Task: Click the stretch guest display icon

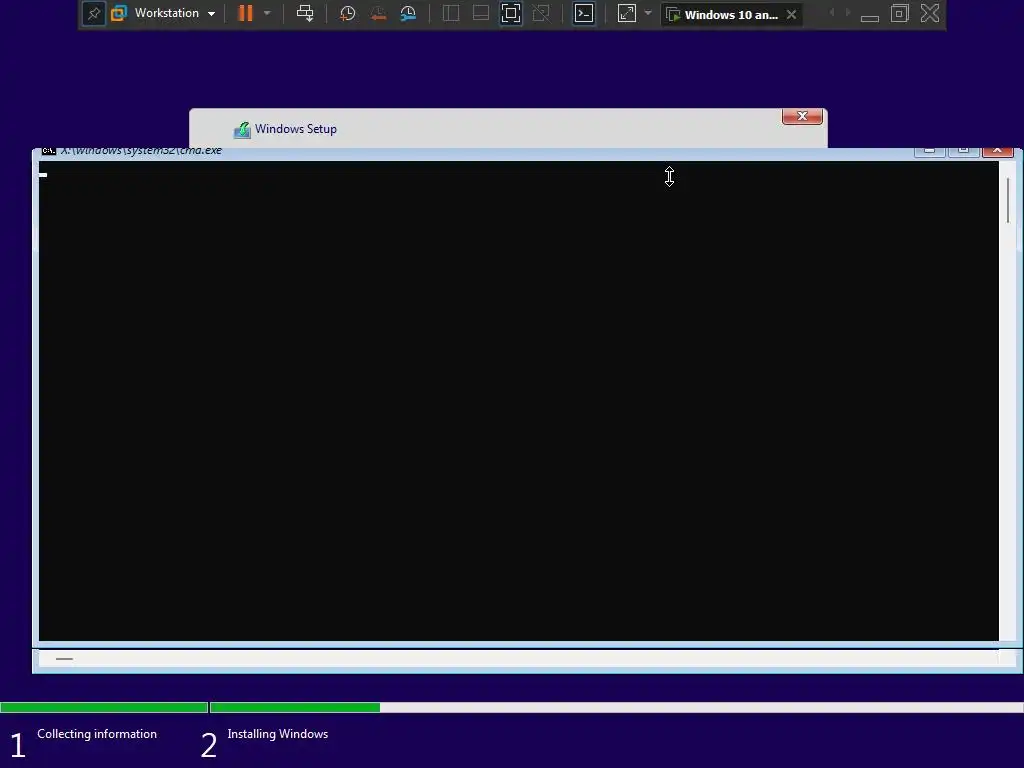Action: coord(626,13)
